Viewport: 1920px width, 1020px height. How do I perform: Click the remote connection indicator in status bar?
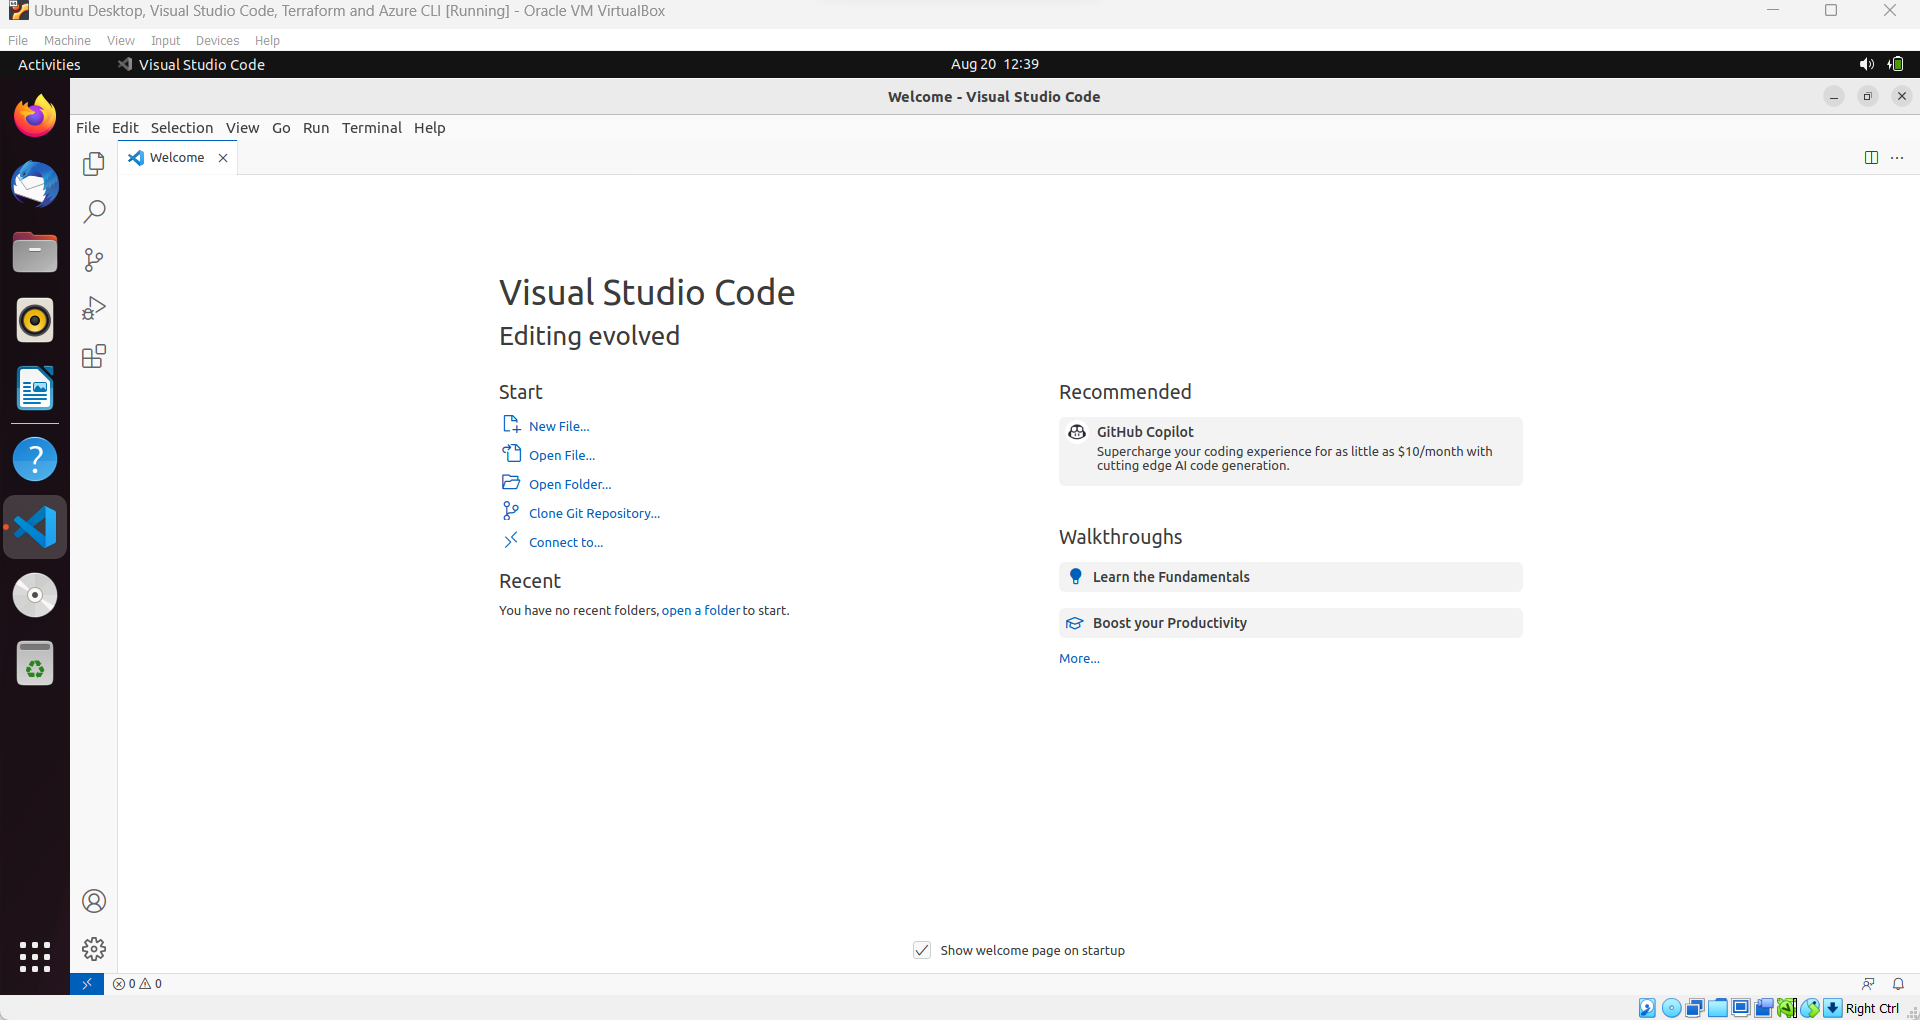click(86, 984)
